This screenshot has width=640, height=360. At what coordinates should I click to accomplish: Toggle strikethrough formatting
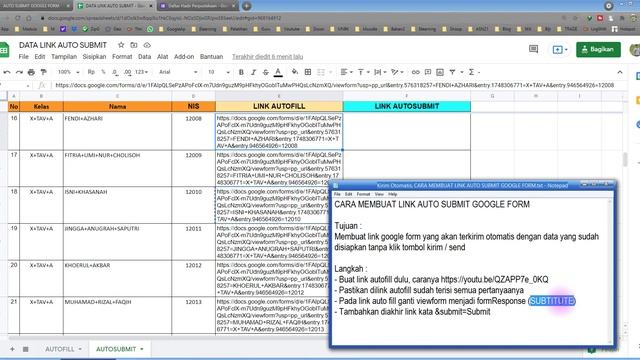266,72
